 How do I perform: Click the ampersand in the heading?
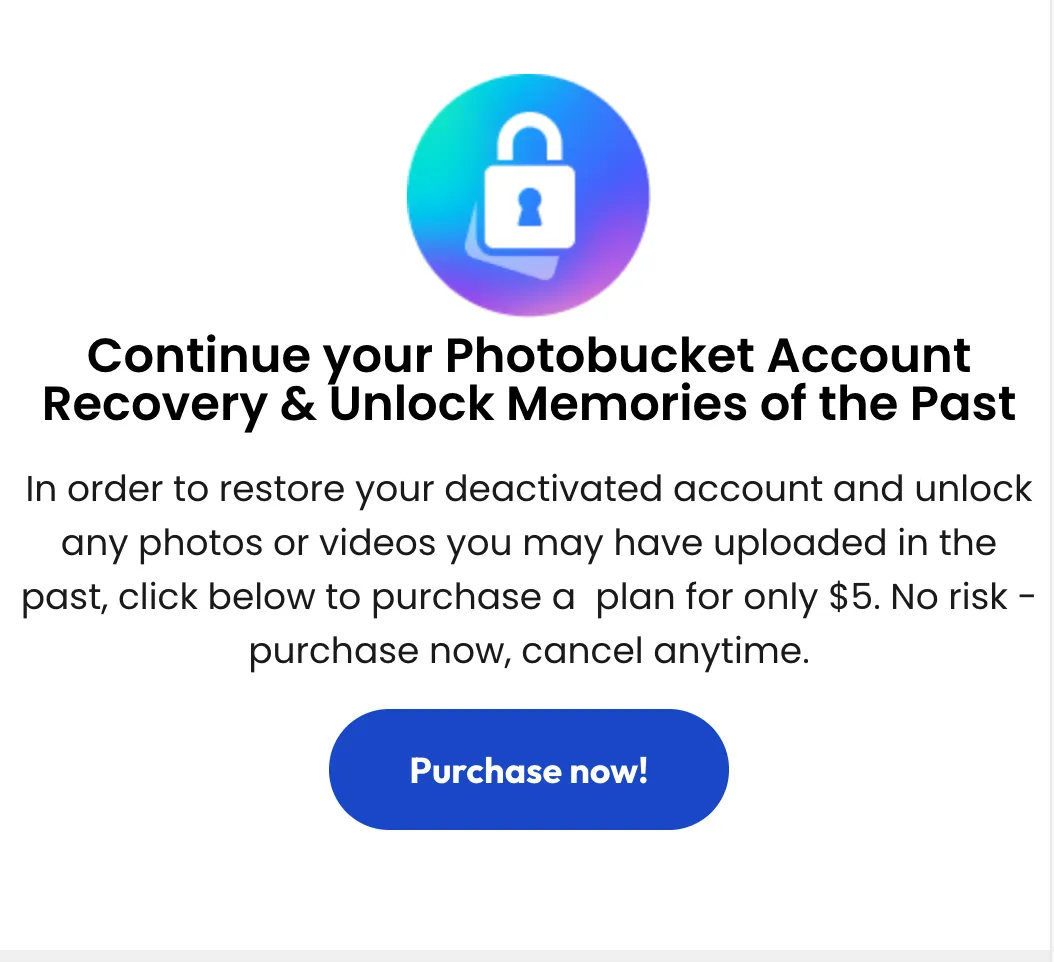pyautogui.click(x=298, y=404)
